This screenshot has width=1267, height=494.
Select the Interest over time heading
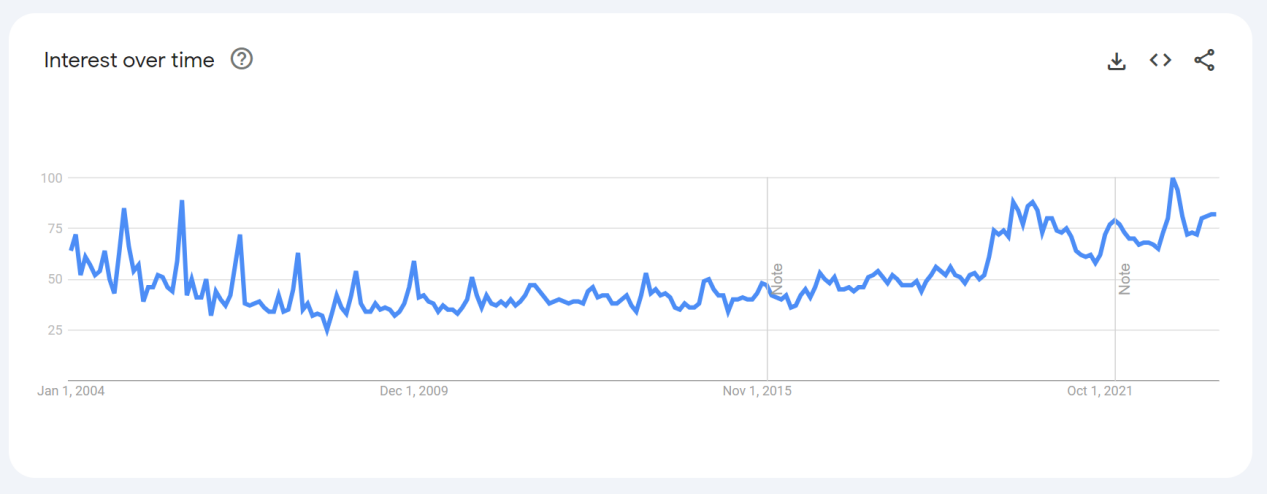point(129,60)
